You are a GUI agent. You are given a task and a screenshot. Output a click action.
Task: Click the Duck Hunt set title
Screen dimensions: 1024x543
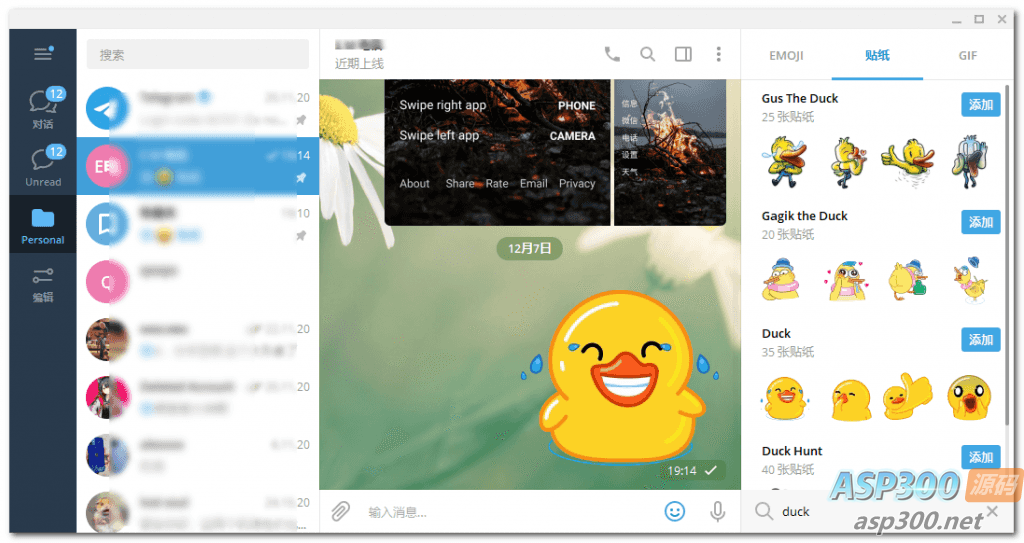point(792,451)
